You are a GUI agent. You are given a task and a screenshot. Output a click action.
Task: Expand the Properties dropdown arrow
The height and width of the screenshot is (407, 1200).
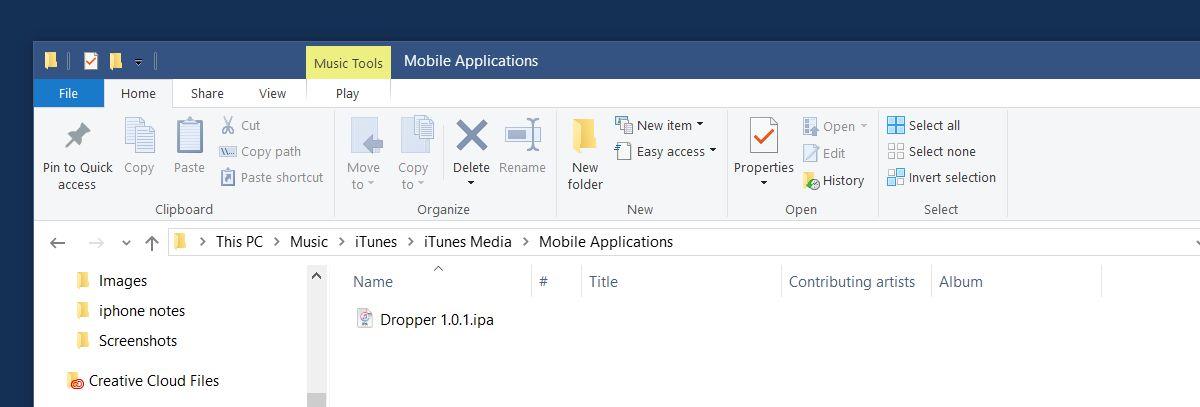click(x=763, y=183)
